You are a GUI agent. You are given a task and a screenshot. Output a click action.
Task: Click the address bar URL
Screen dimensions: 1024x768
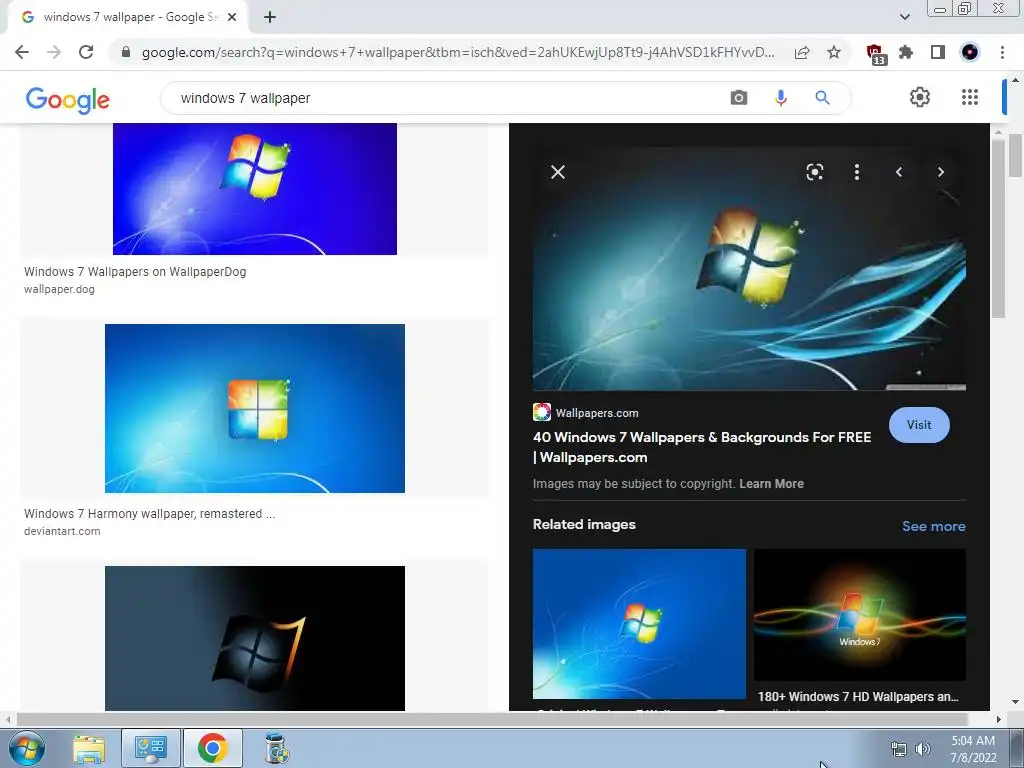pyautogui.click(x=458, y=52)
